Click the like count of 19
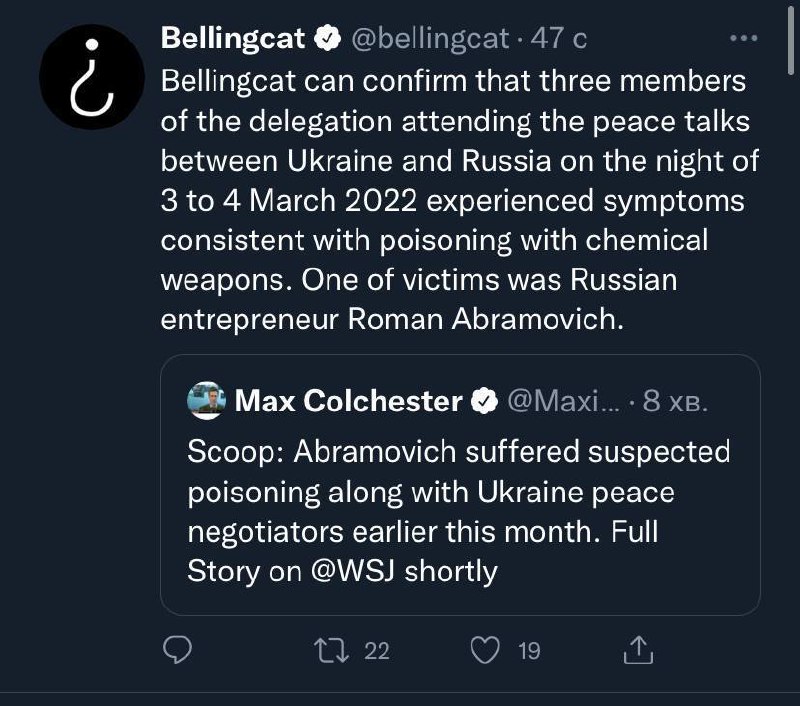This screenshot has height=706, width=800. [x=529, y=651]
